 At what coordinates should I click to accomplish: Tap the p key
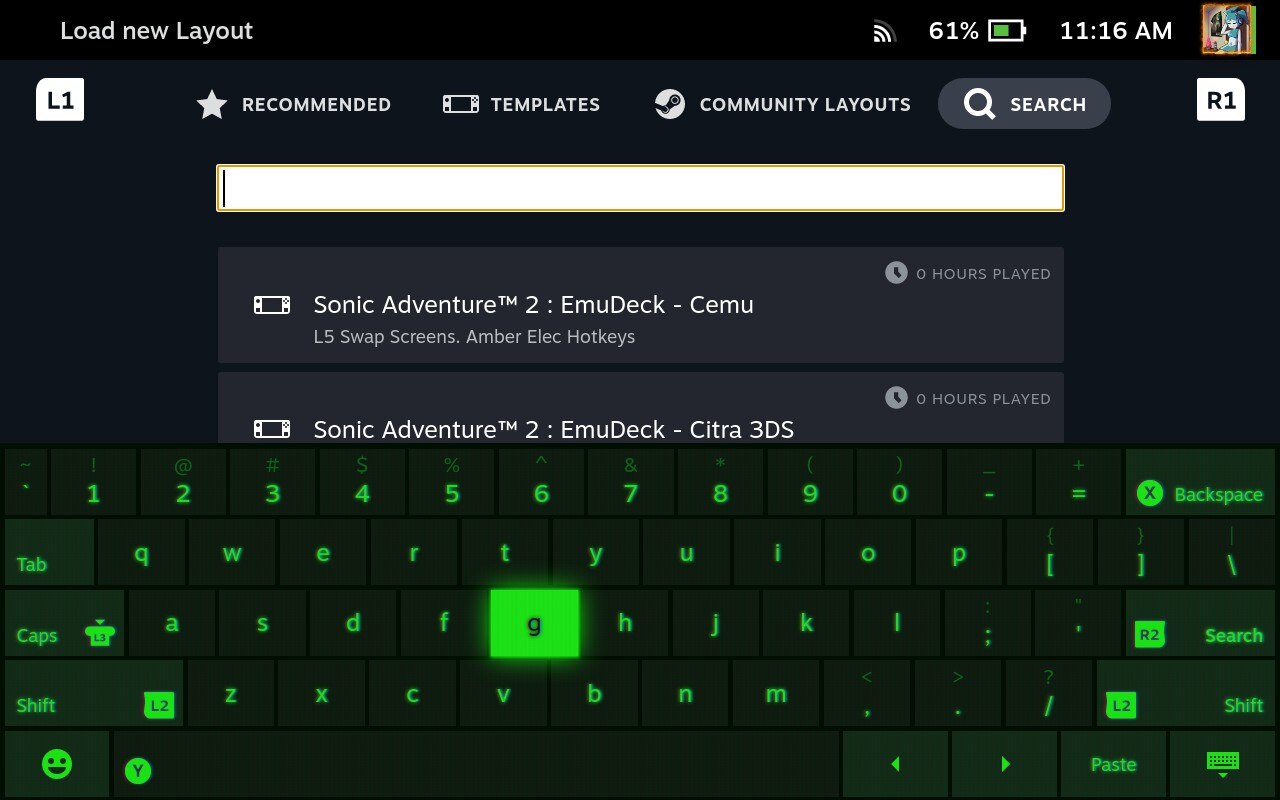pyautogui.click(x=959, y=552)
